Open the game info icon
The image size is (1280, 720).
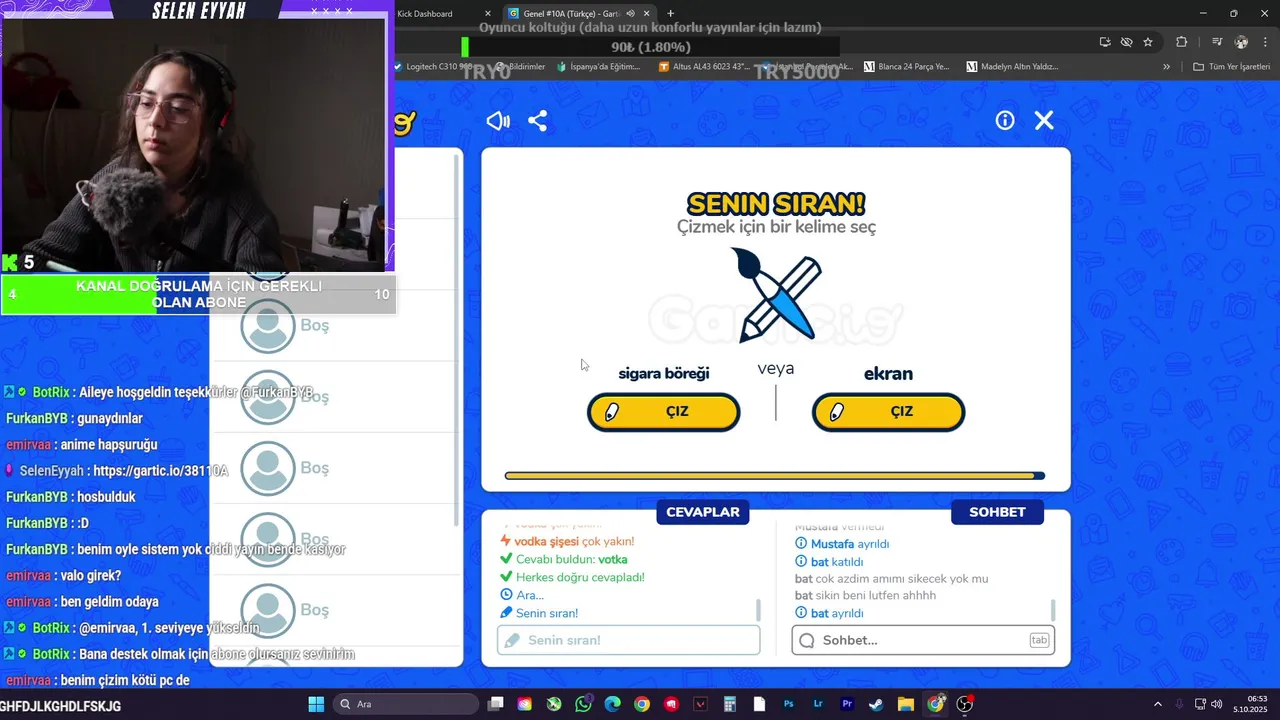pyautogui.click(x=1005, y=120)
